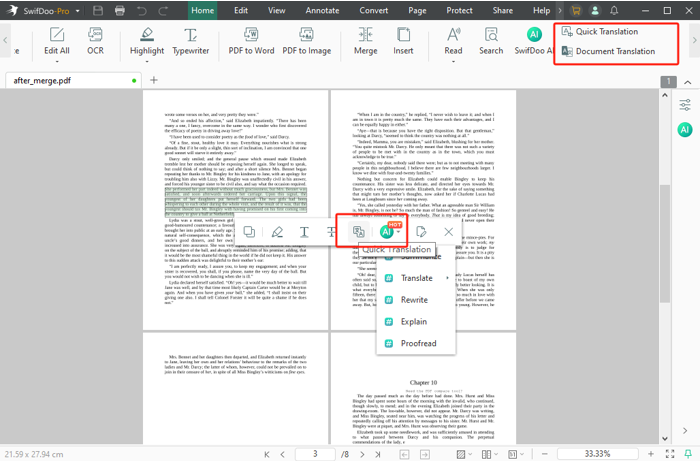Expand the SwifDoo-Pro app menu dropdown
Image resolution: width=700 pixels, height=461 pixels.
coord(78,11)
